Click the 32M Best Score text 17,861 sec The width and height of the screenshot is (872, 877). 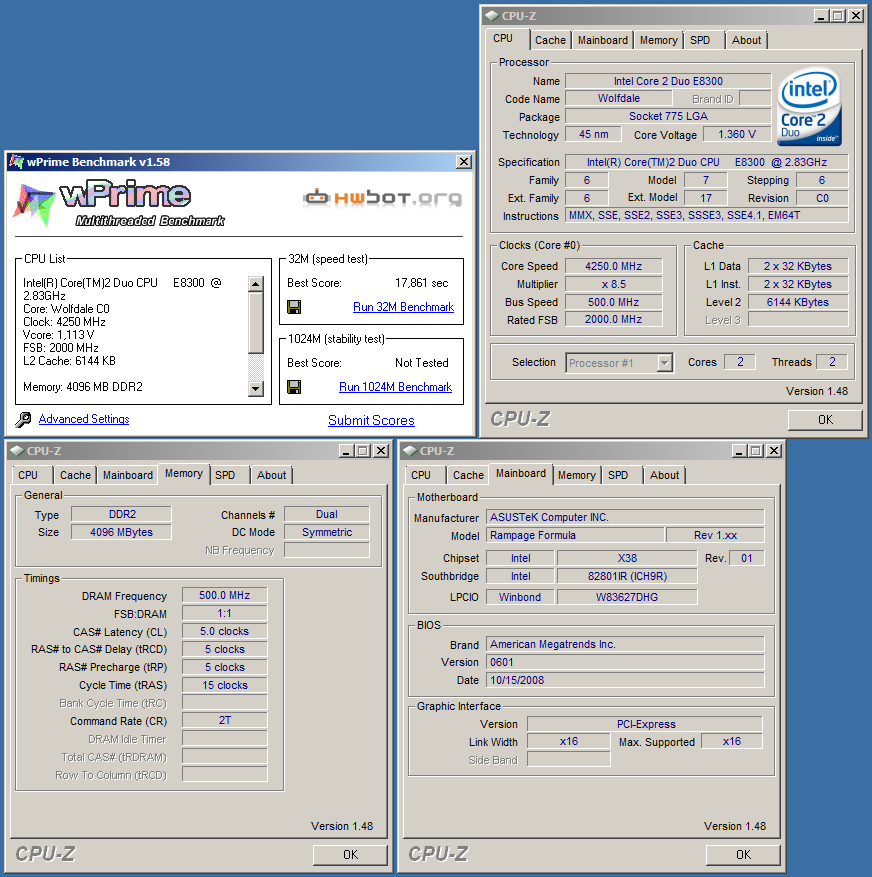point(422,283)
